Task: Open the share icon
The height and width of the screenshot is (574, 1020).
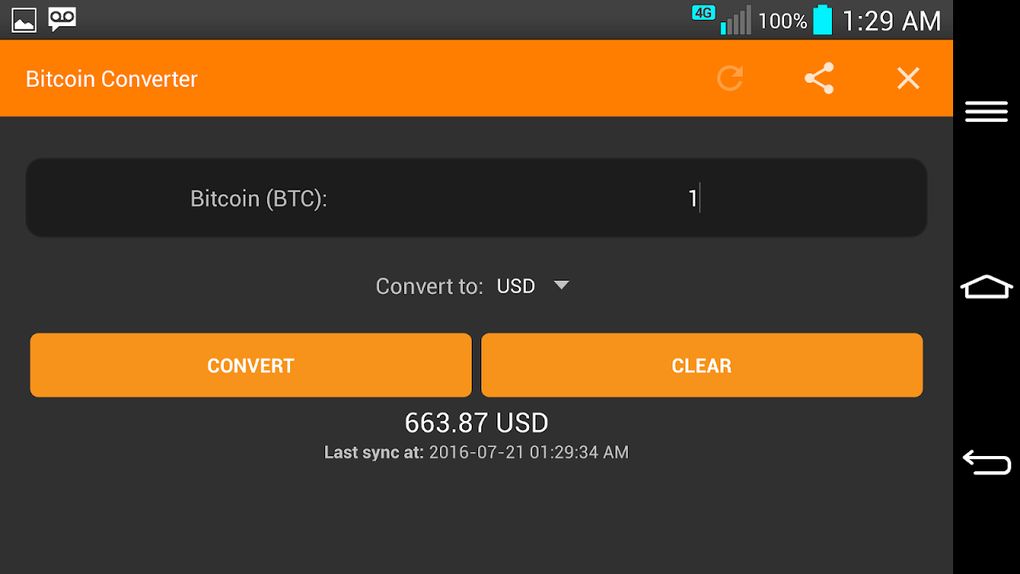Action: click(x=819, y=78)
